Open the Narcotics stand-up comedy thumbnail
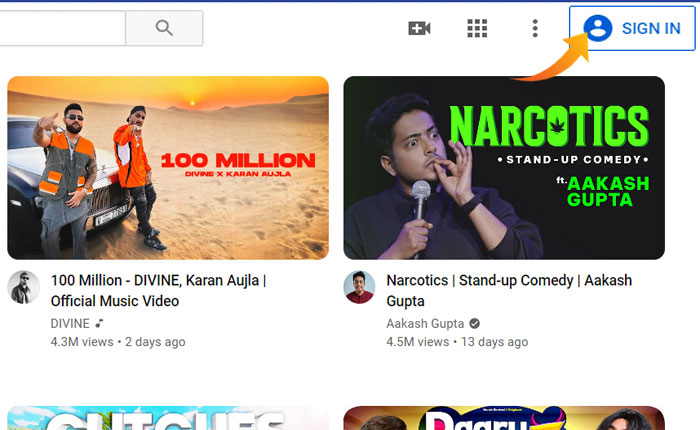The image size is (700, 430). (504, 168)
